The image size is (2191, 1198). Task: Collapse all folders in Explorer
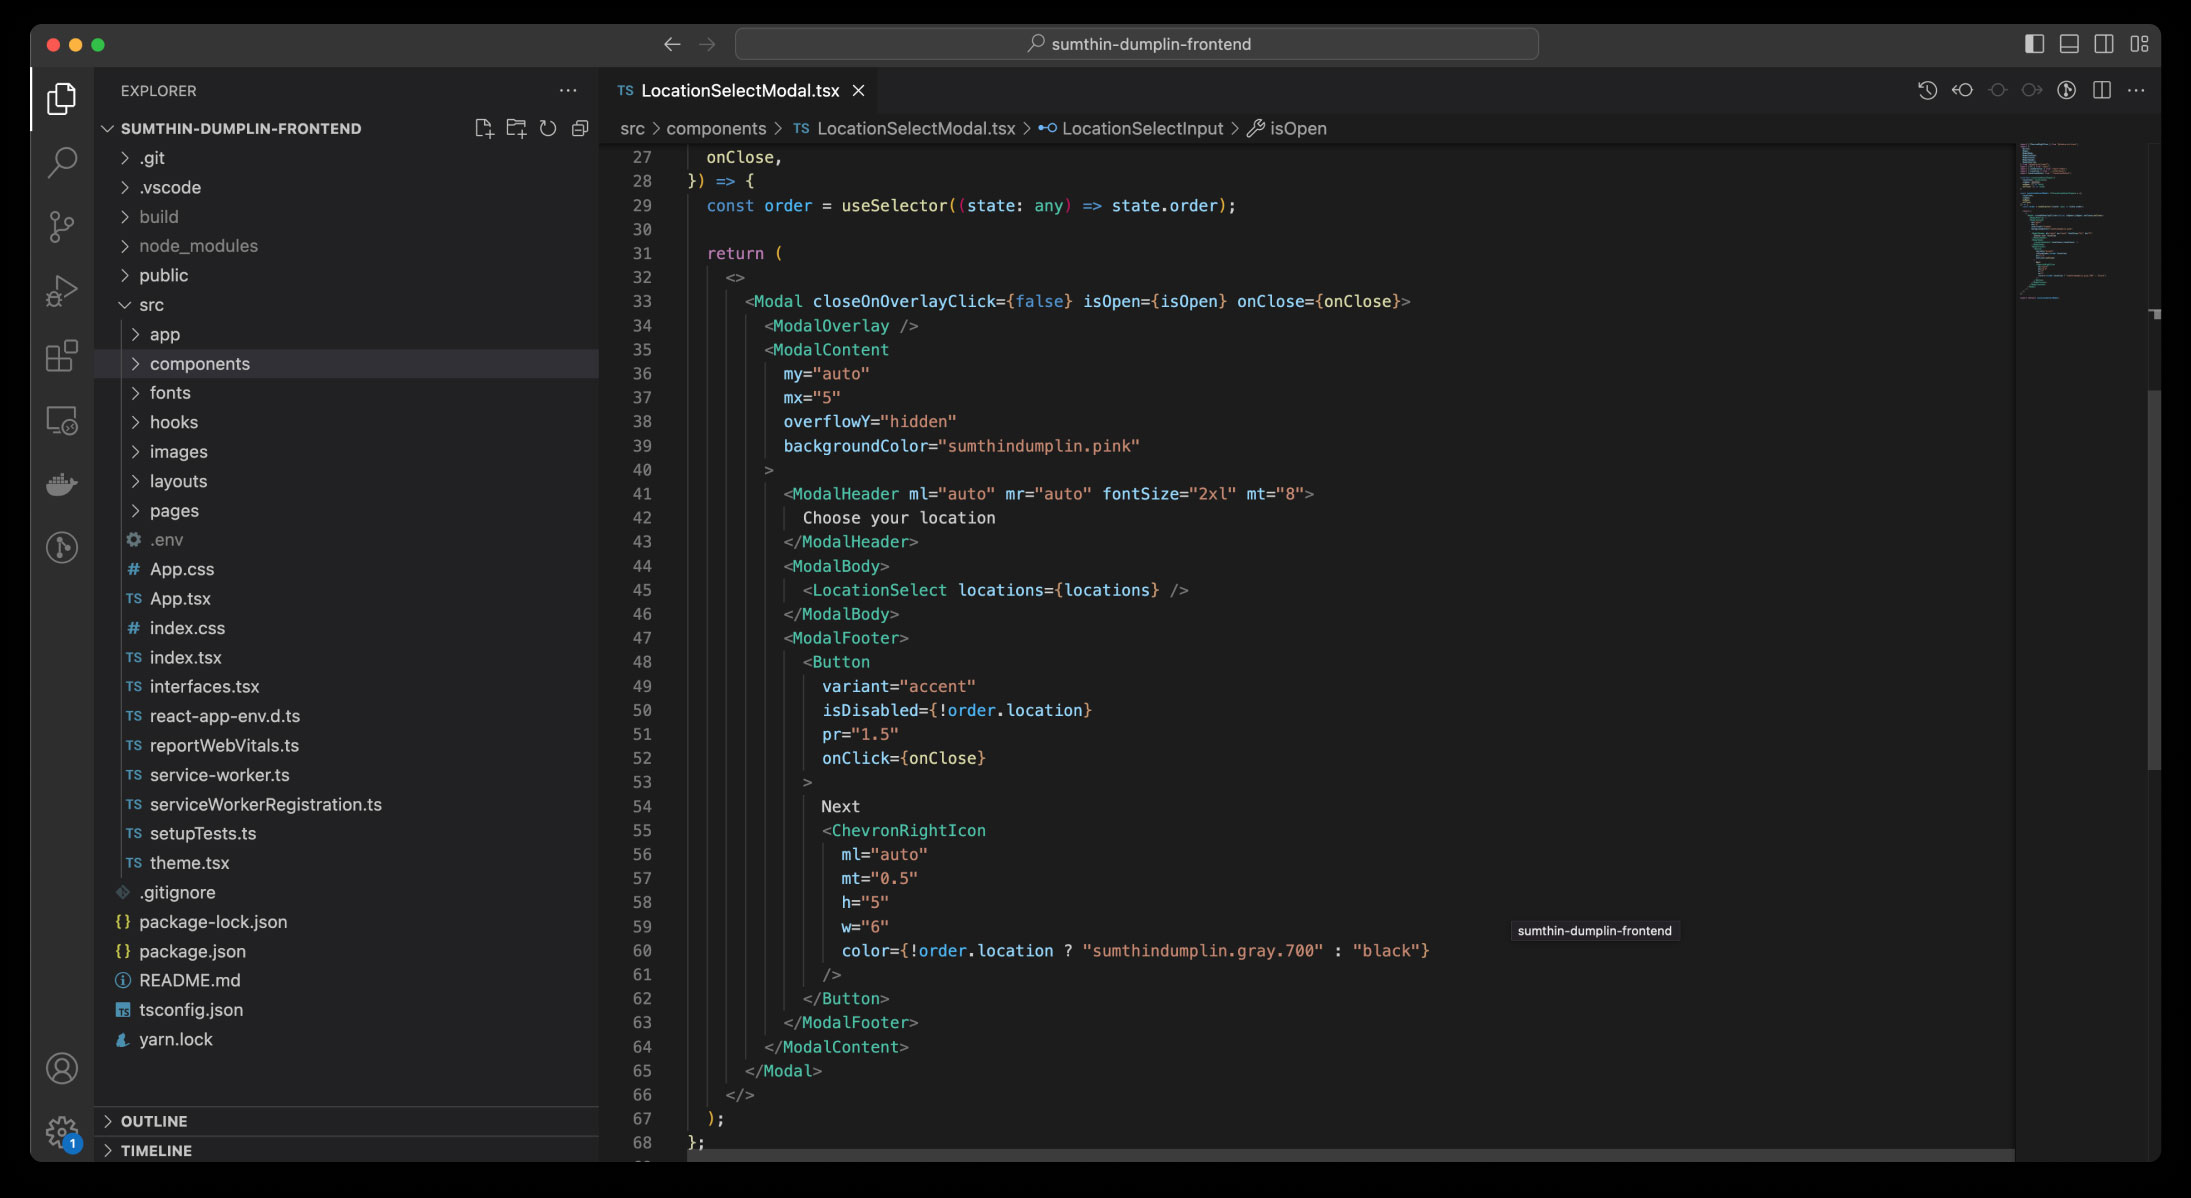tap(580, 128)
